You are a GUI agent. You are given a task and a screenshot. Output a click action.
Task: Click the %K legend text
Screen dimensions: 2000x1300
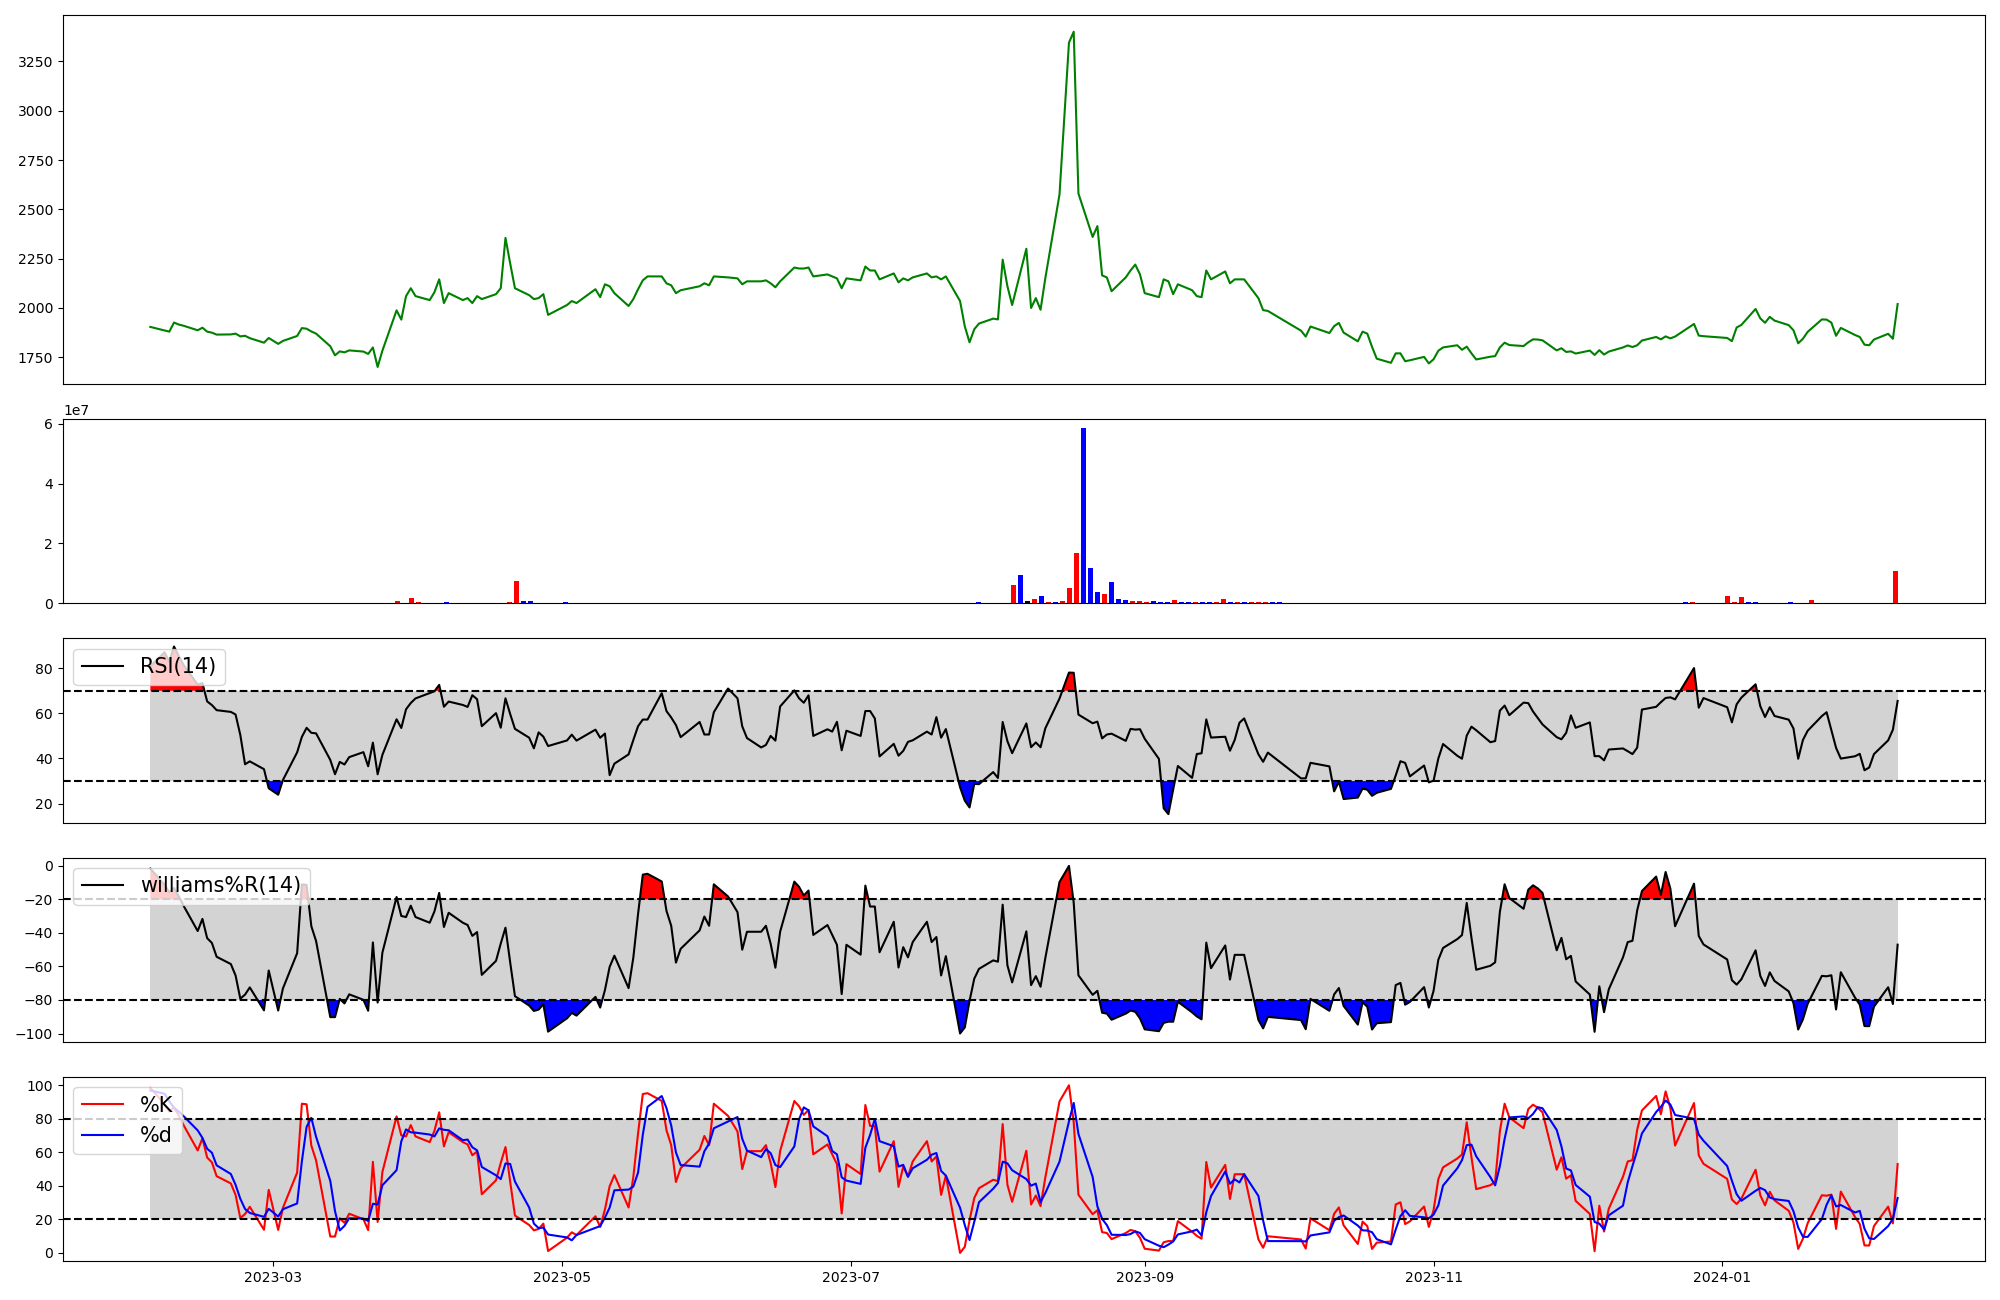click(156, 1105)
